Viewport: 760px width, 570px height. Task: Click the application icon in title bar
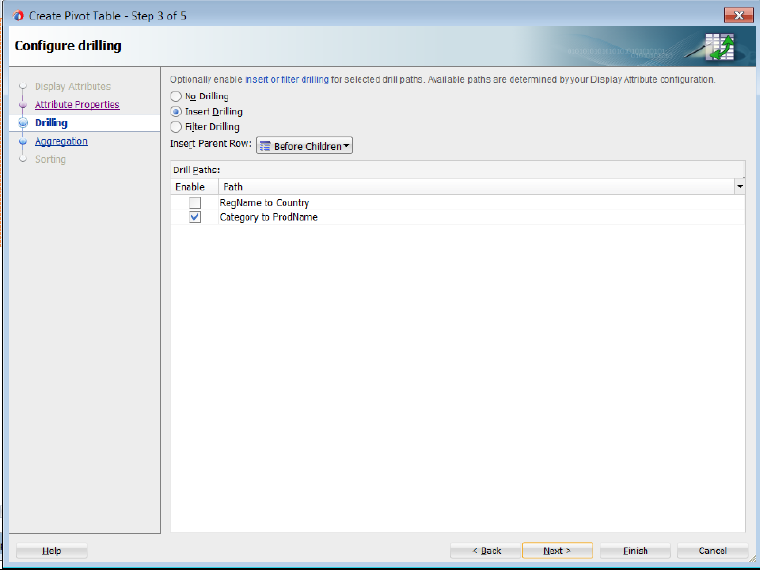[x=18, y=16]
